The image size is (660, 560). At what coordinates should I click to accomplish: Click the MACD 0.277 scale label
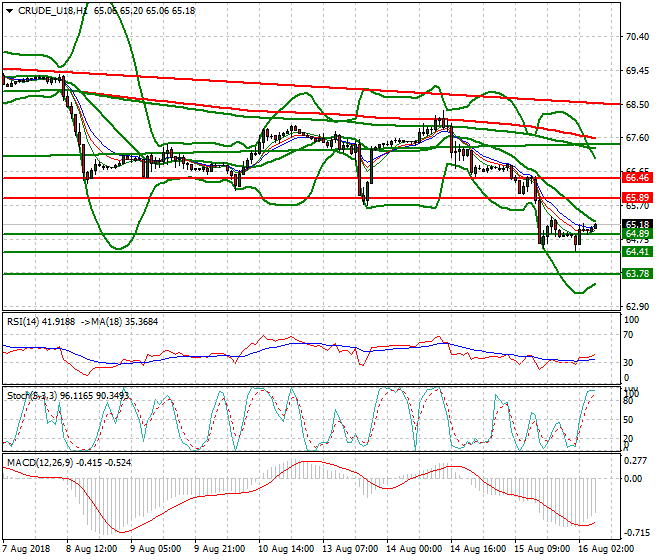635,461
